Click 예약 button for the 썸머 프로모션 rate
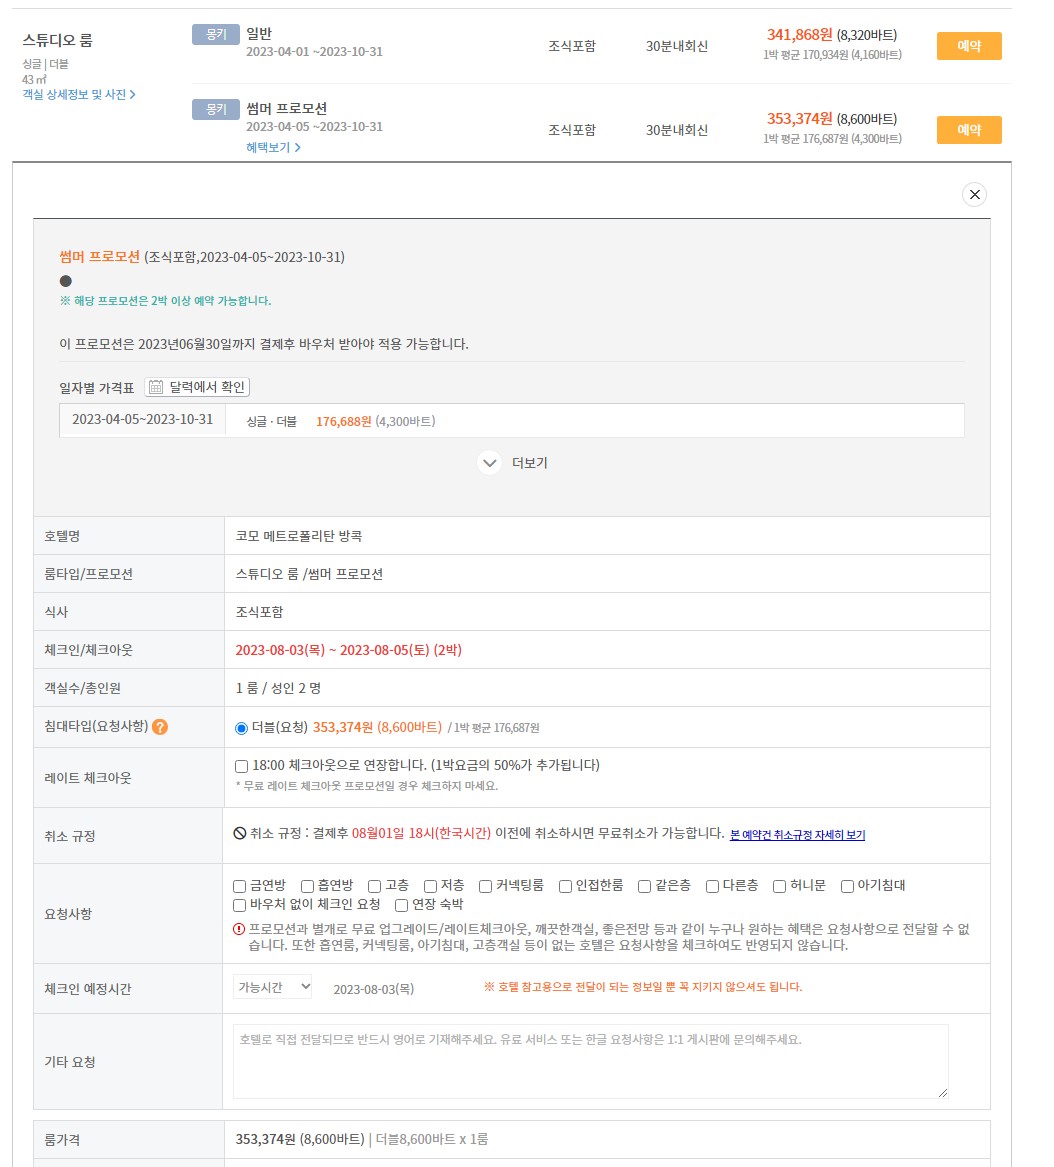Screen dimensions: 1054x1167 (x=968, y=130)
